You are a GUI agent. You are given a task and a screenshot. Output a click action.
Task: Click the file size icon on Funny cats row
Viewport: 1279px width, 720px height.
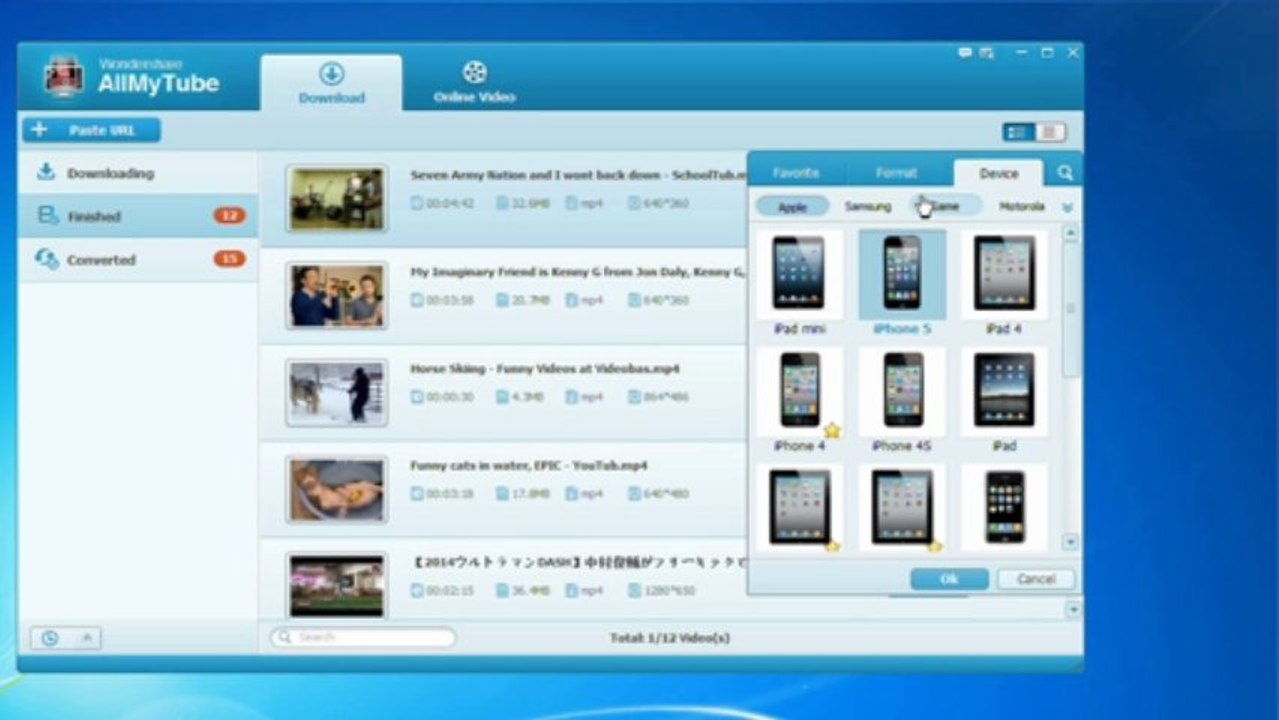click(x=503, y=494)
